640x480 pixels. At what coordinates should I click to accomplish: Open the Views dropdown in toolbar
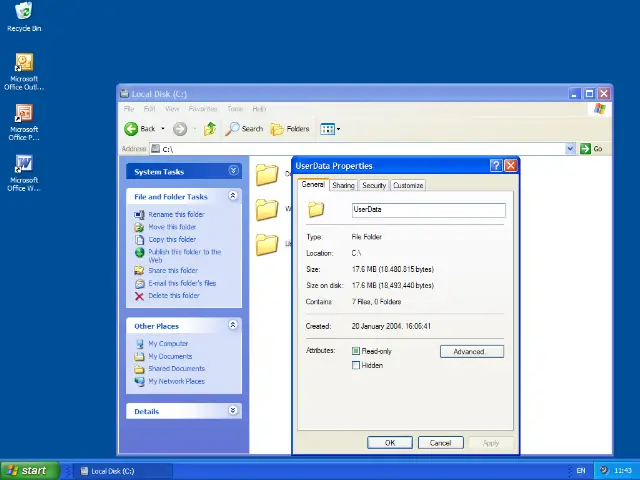[330, 129]
